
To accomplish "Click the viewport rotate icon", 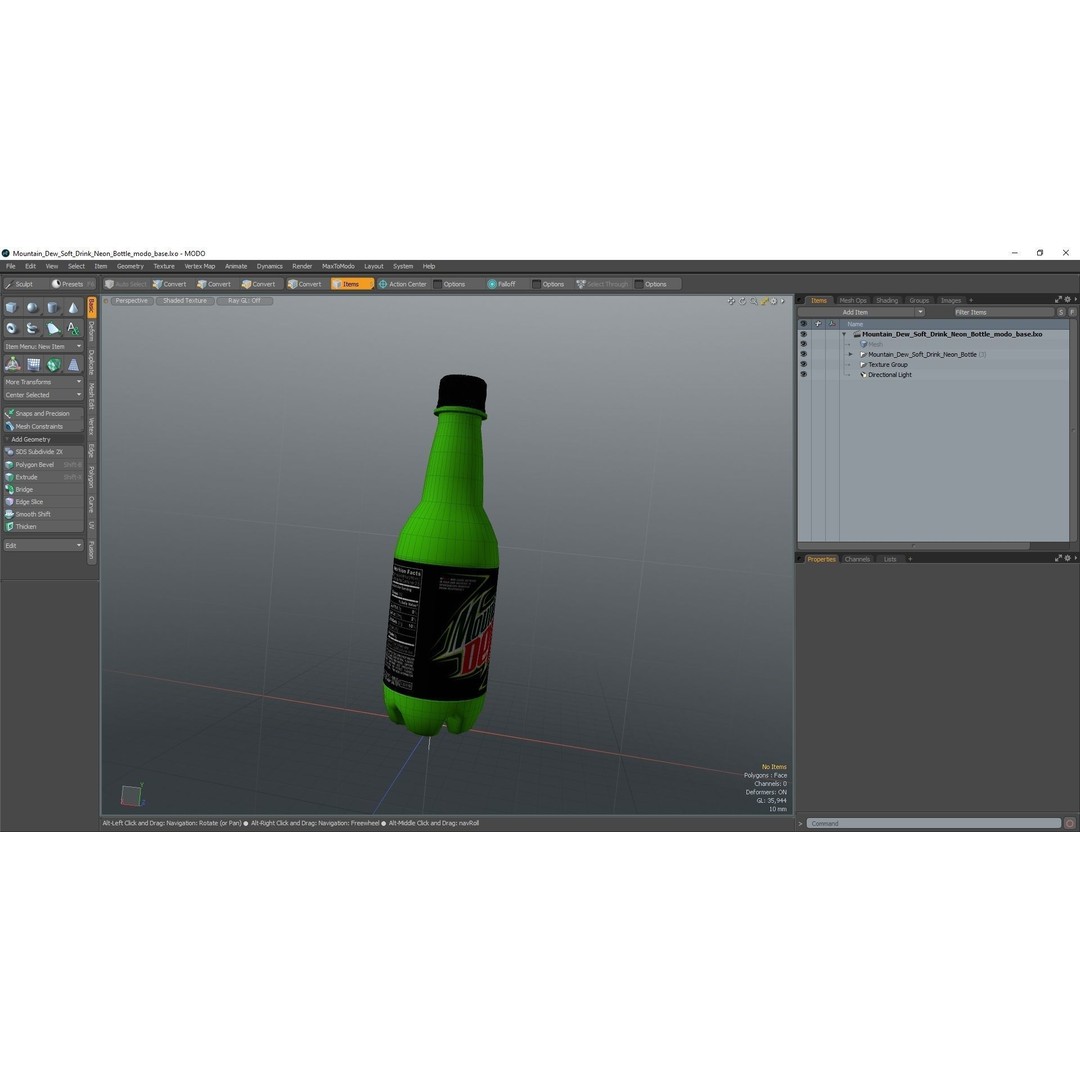I will [x=742, y=301].
